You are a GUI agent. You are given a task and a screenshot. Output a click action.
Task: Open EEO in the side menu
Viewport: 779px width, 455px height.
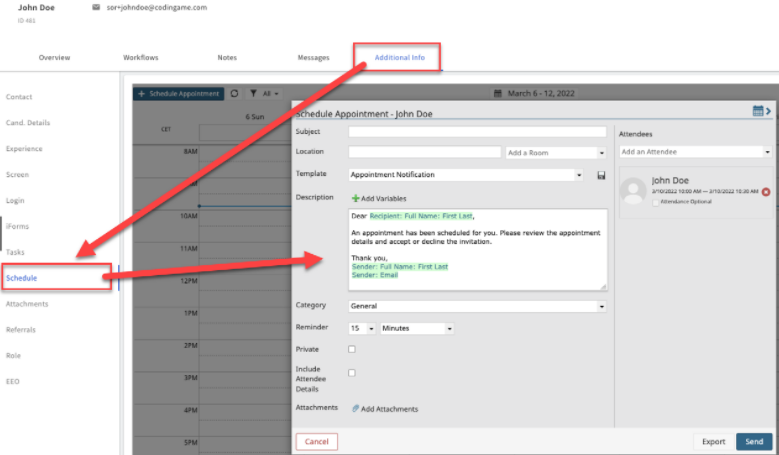(13, 381)
